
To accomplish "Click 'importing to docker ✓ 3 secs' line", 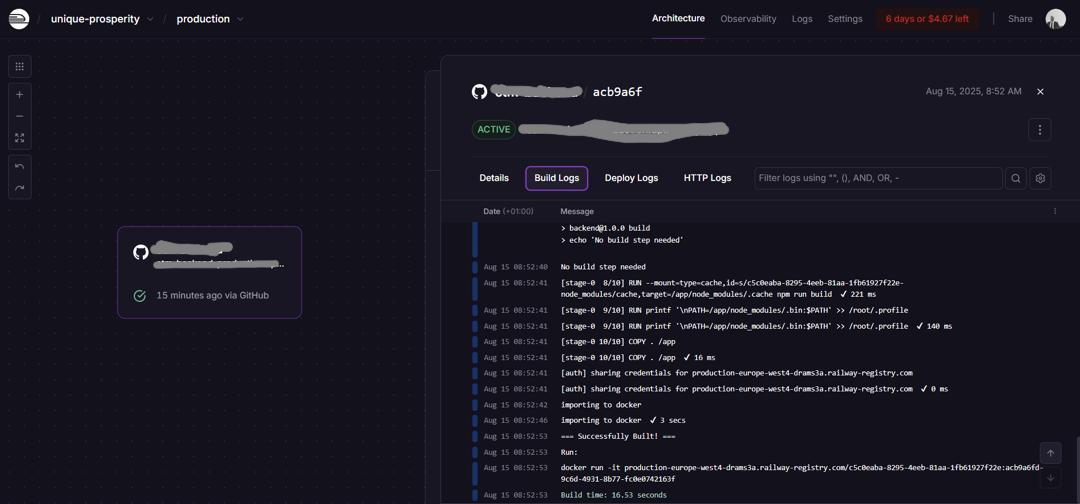I will click(x=623, y=420).
